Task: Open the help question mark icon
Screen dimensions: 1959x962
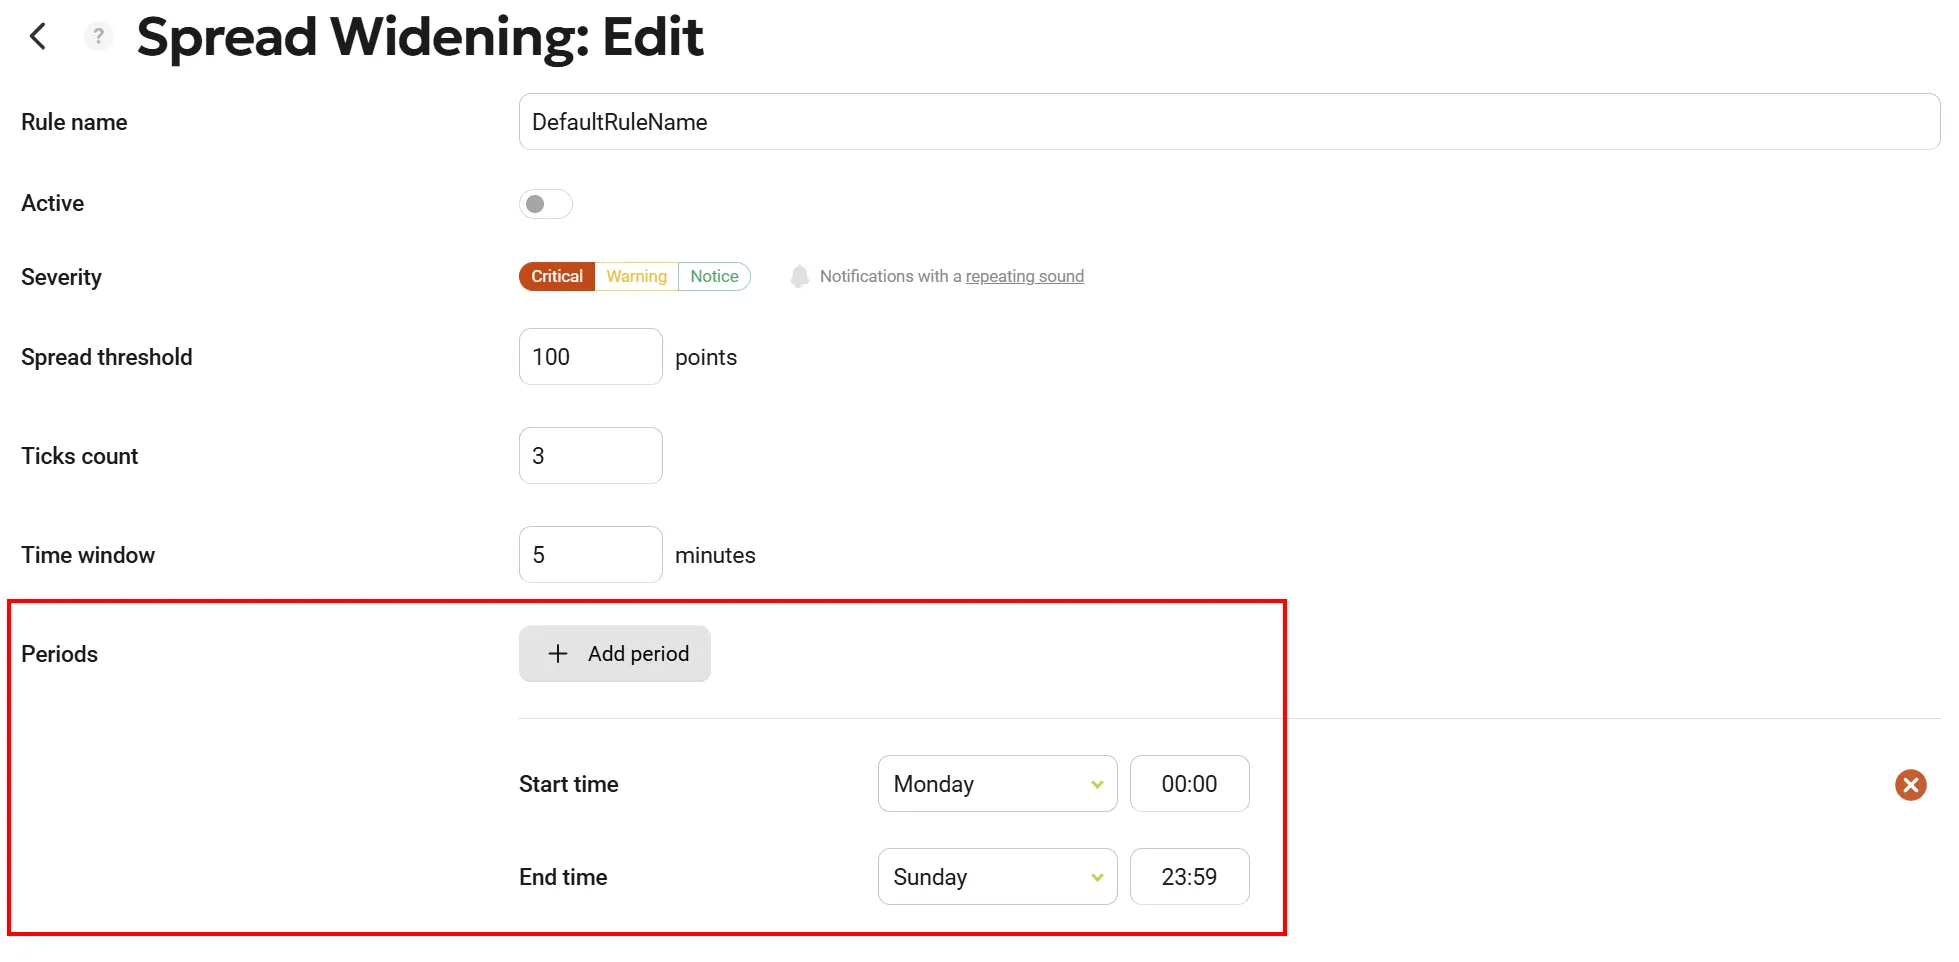Action: (98, 37)
